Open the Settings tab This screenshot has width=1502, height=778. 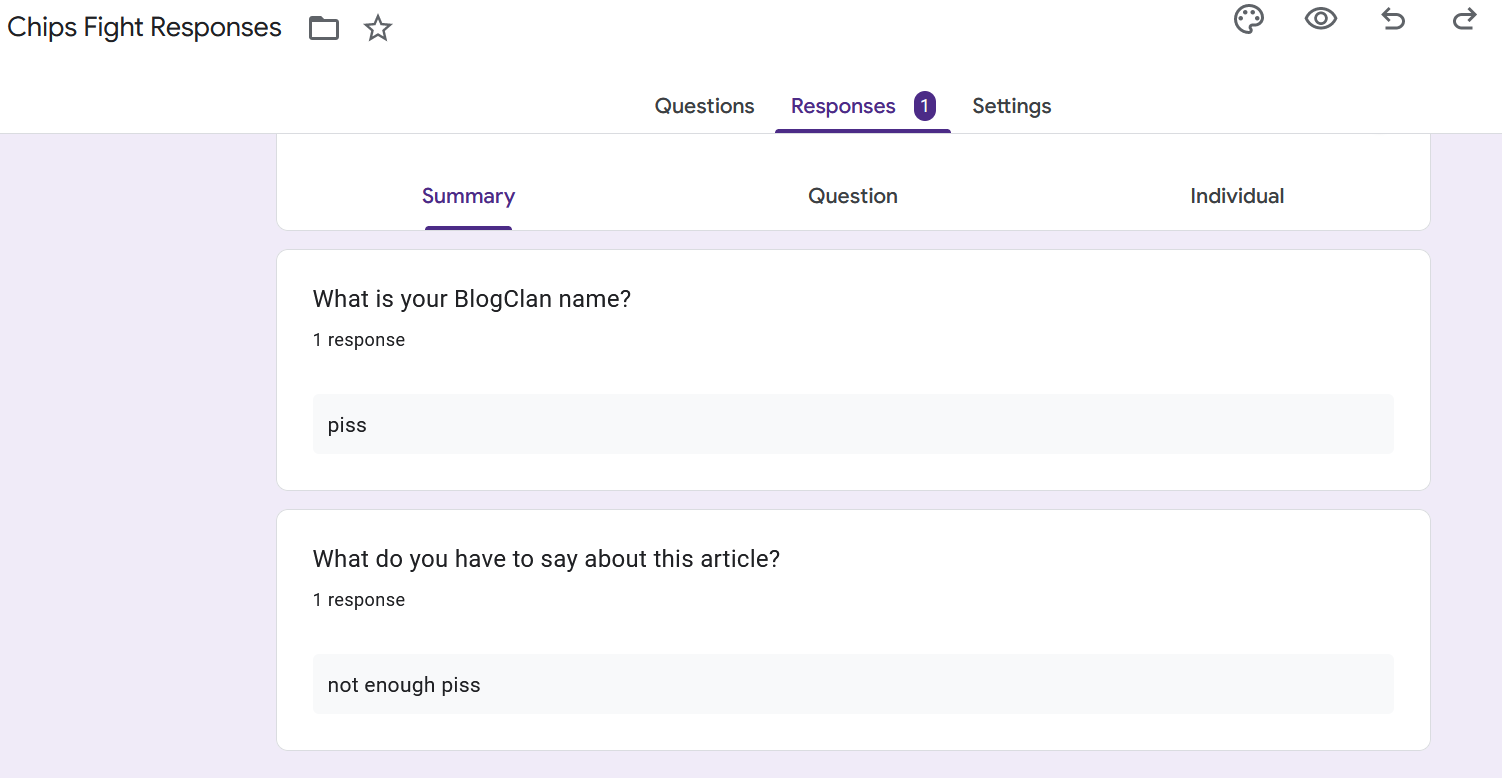pos(1011,106)
